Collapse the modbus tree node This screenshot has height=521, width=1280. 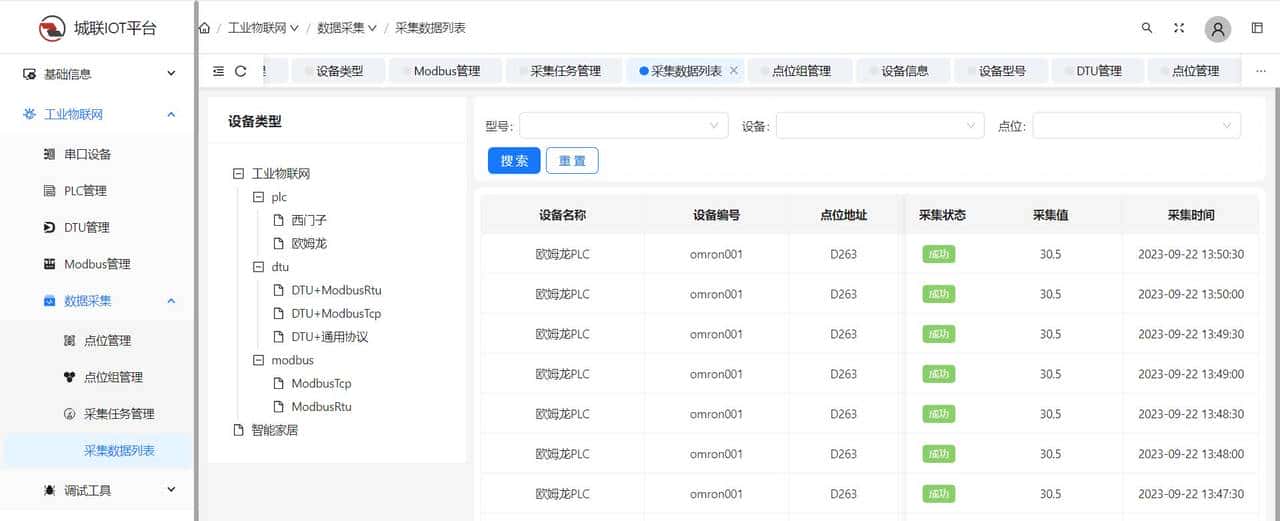click(x=258, y=360)
